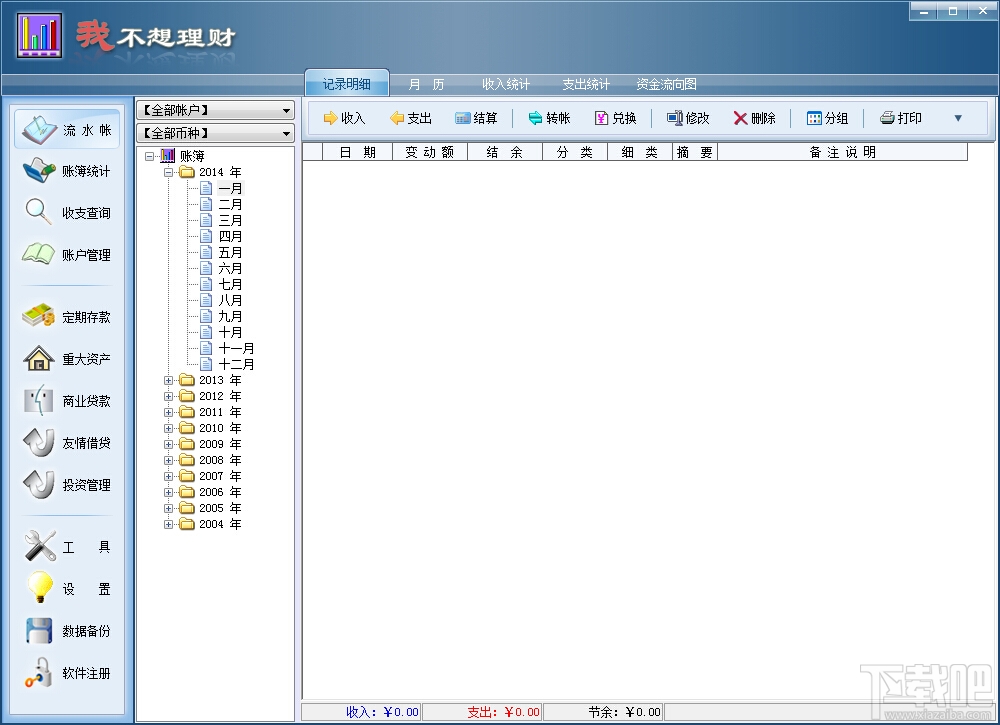Open 重大资产 house icon in the sidebar
Screen dimensions: 1000x725
[x=67, y=359]
